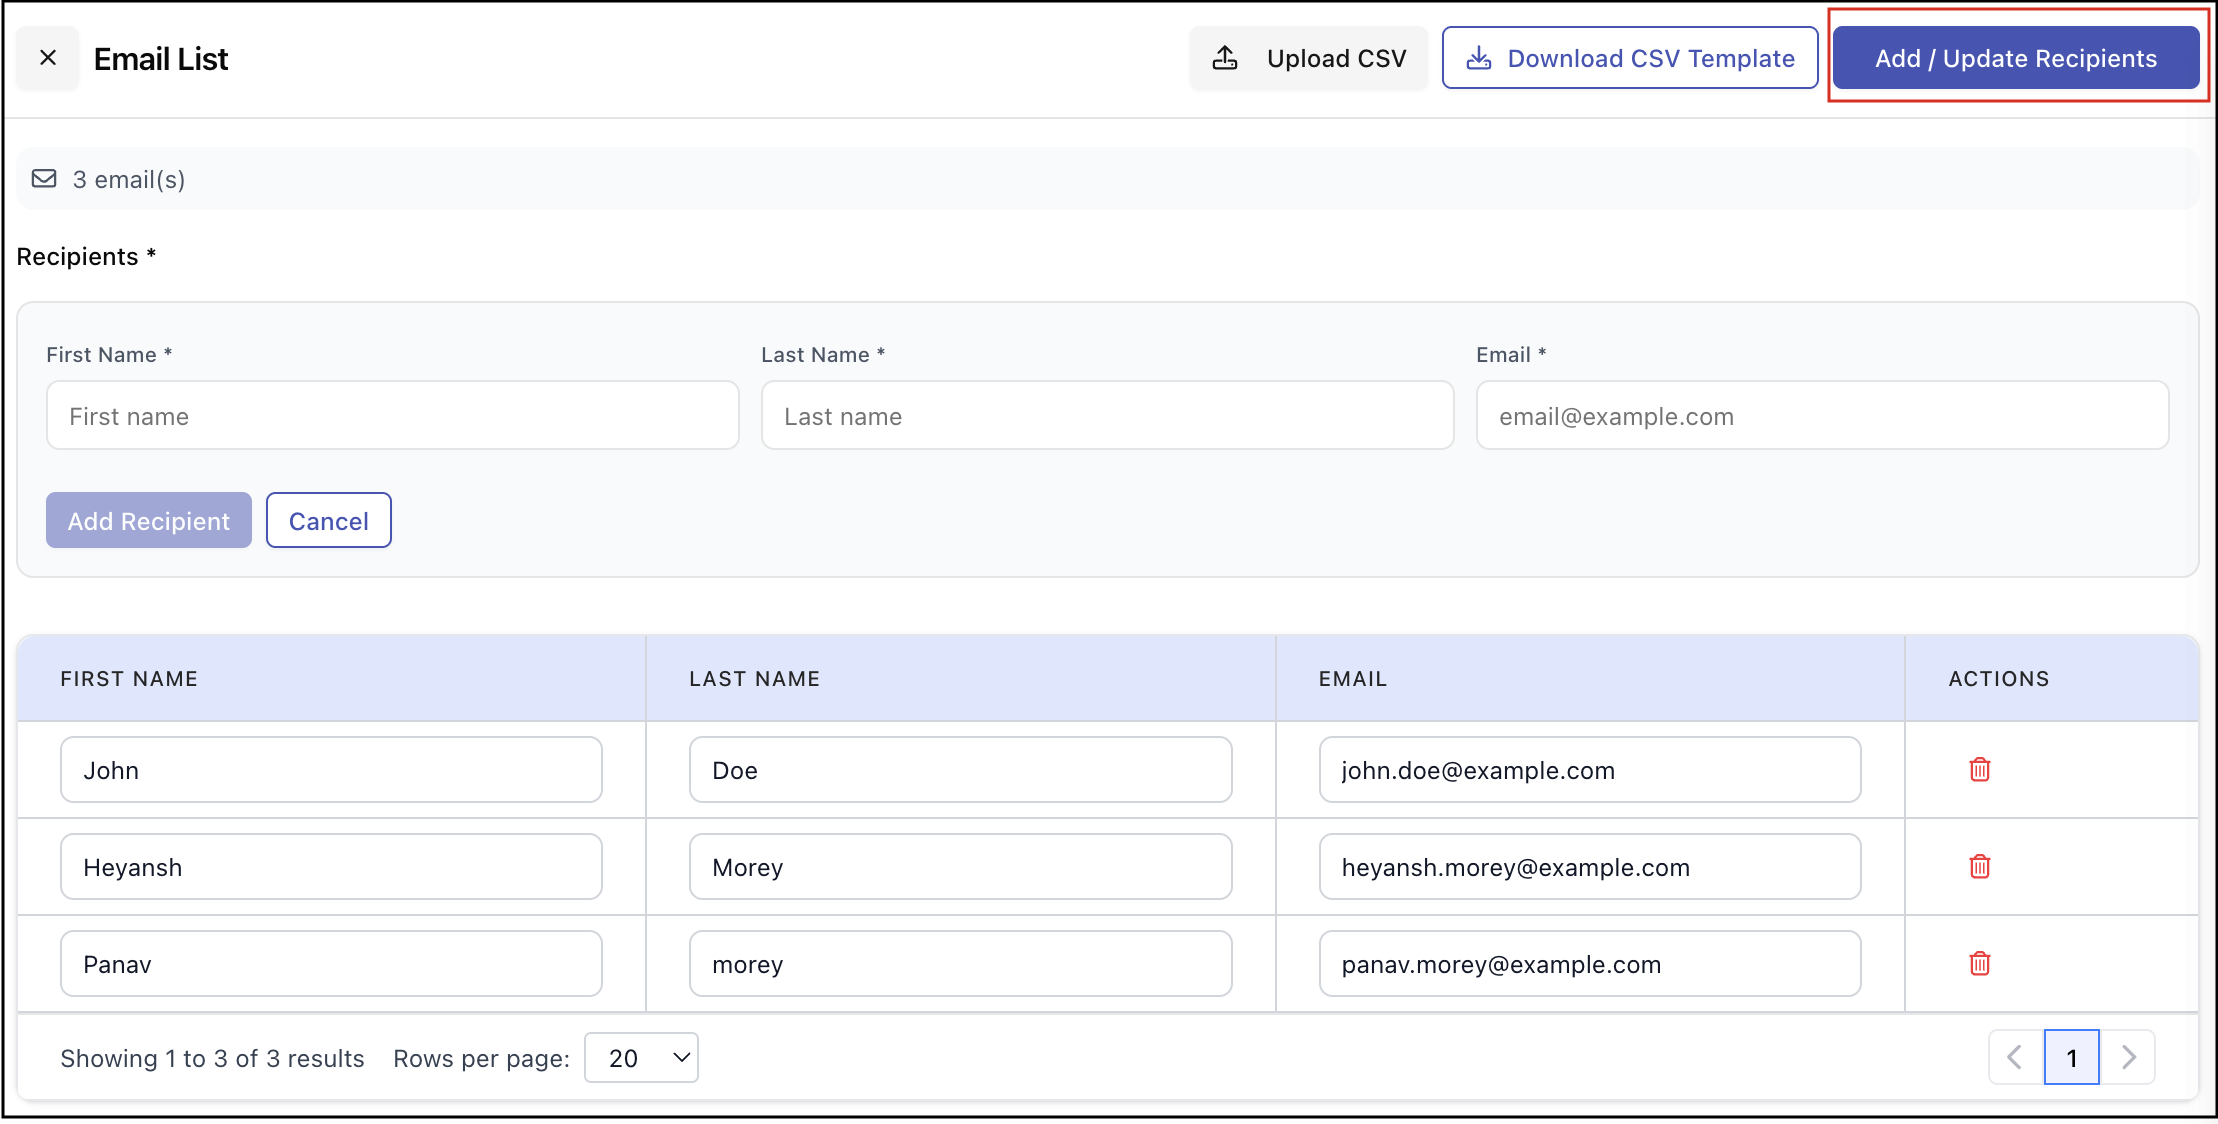This screenshot has width=2218, height=1124.
Task: Go to previous page arrow
Action: [2015, 1057]
